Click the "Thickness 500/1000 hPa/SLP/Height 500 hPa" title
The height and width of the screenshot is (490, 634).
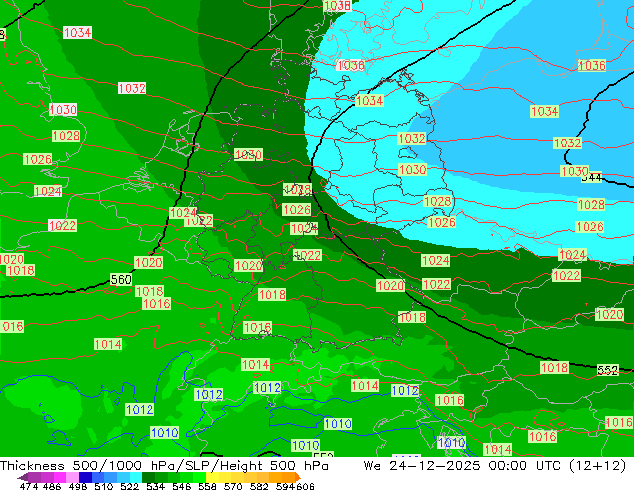(x=164, y=466)
